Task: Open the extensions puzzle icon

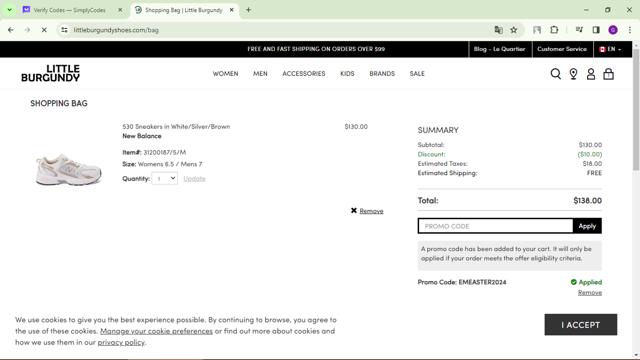Action: 554,30
